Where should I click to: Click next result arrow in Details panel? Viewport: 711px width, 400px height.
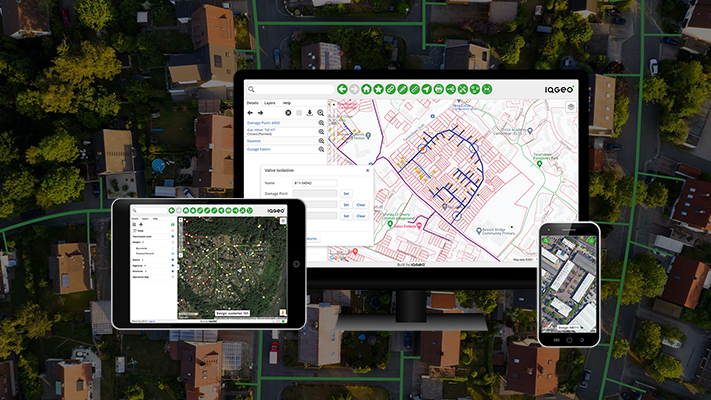(260, 112)
